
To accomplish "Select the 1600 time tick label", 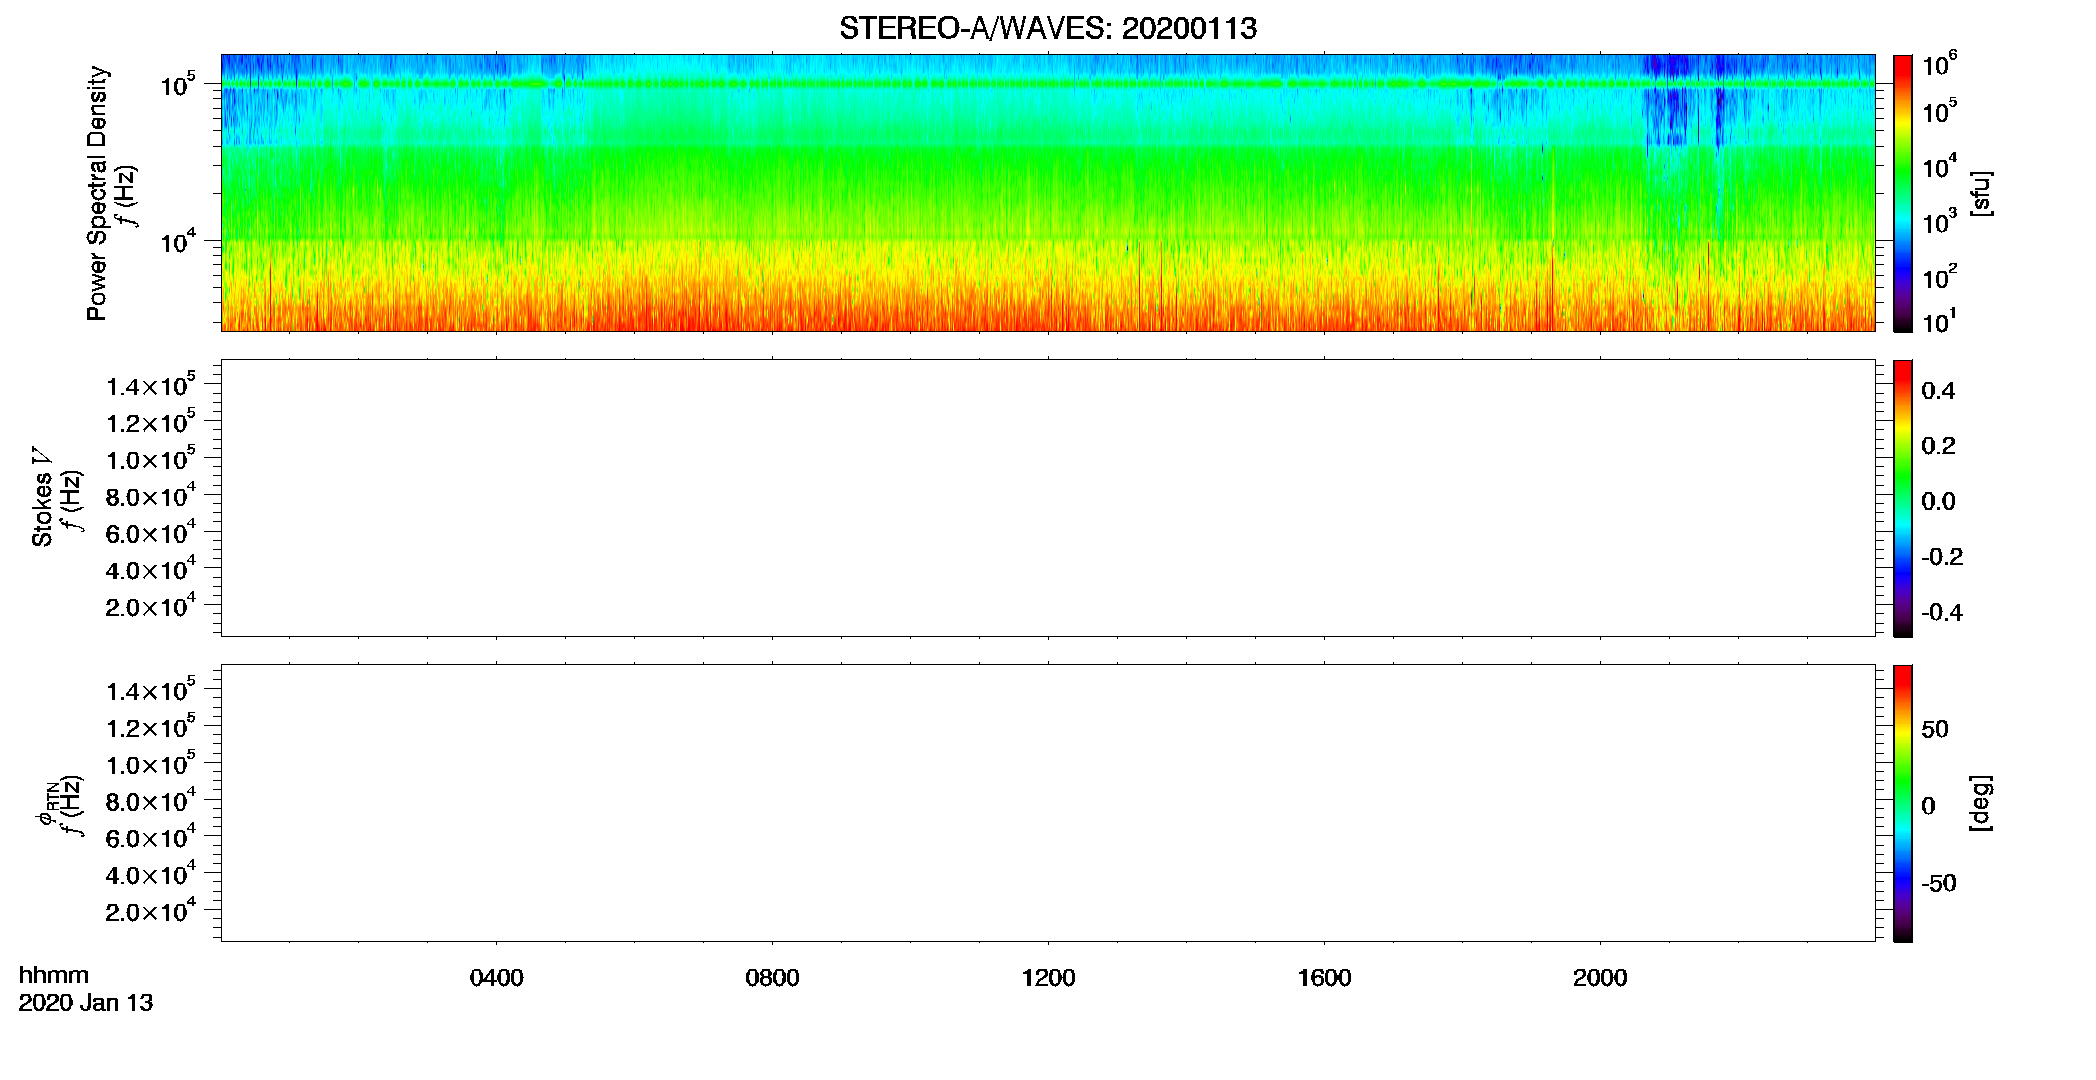I will (x=1324, y=978).
